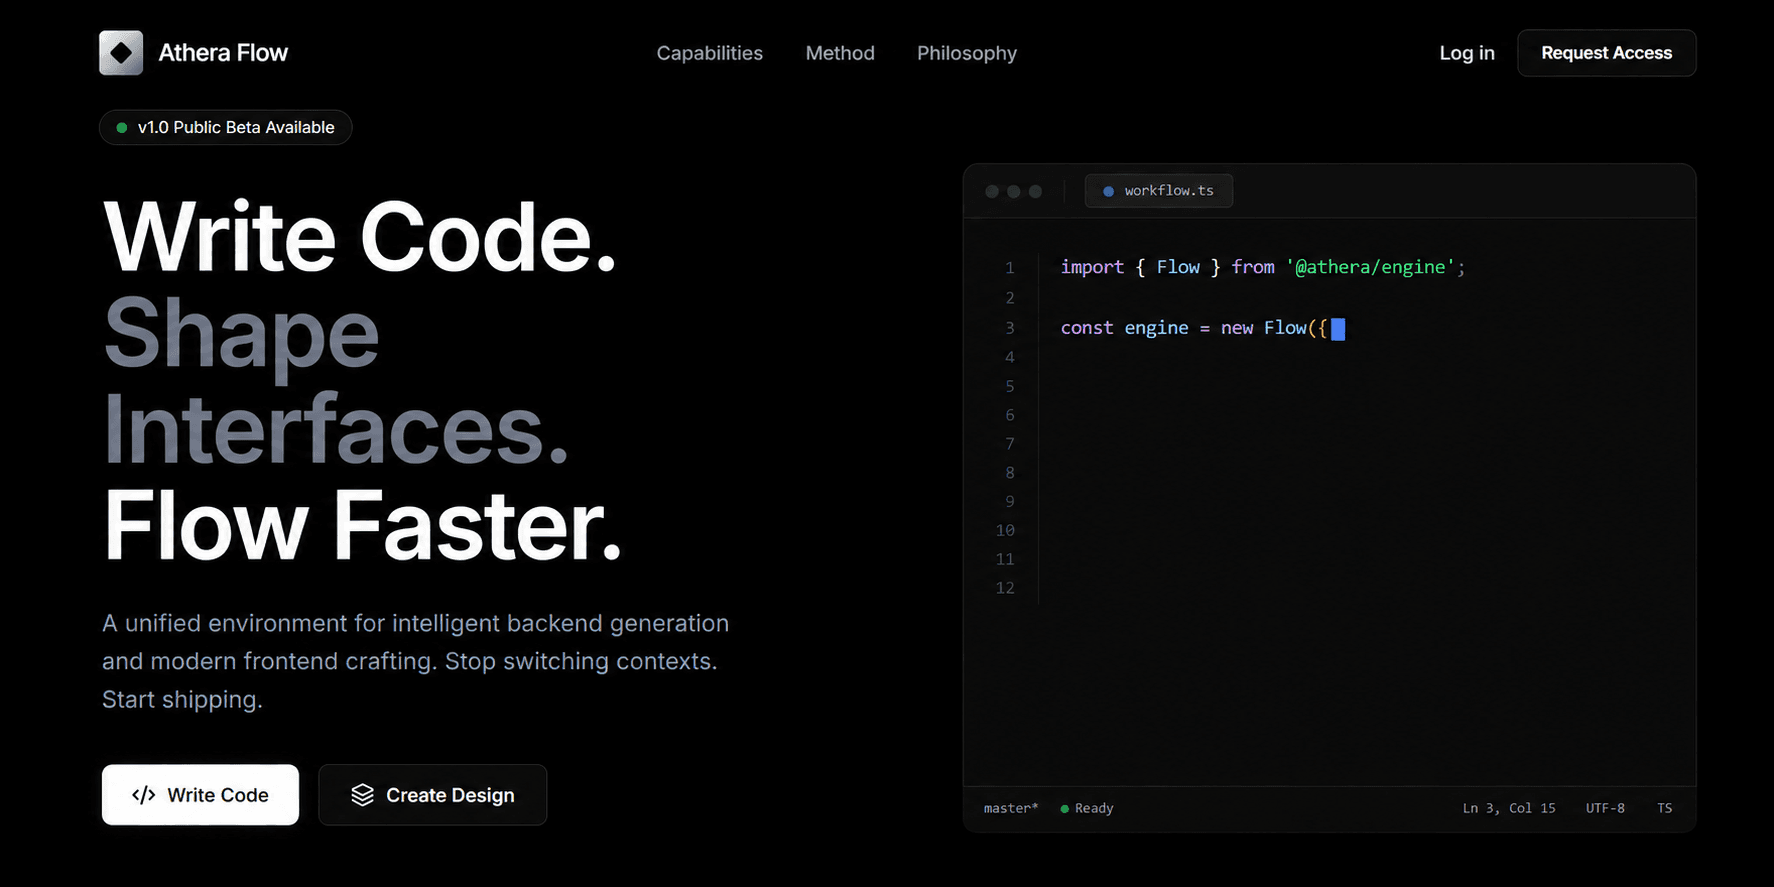Click the blue dot on the workflow.ts tab
The image size is (1774, 887).
1108,191
